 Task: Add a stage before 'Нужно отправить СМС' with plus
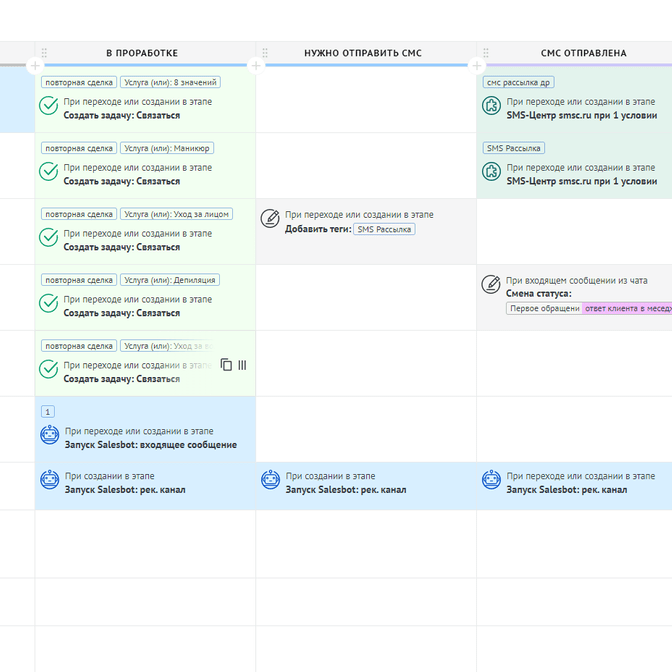[x=256, y=66]
